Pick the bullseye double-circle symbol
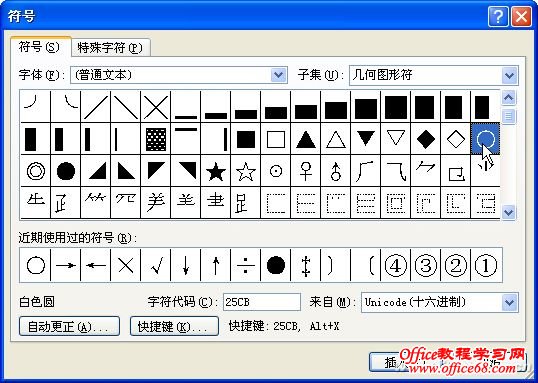Viewport: 538px width, 383px height. (36, 171)
